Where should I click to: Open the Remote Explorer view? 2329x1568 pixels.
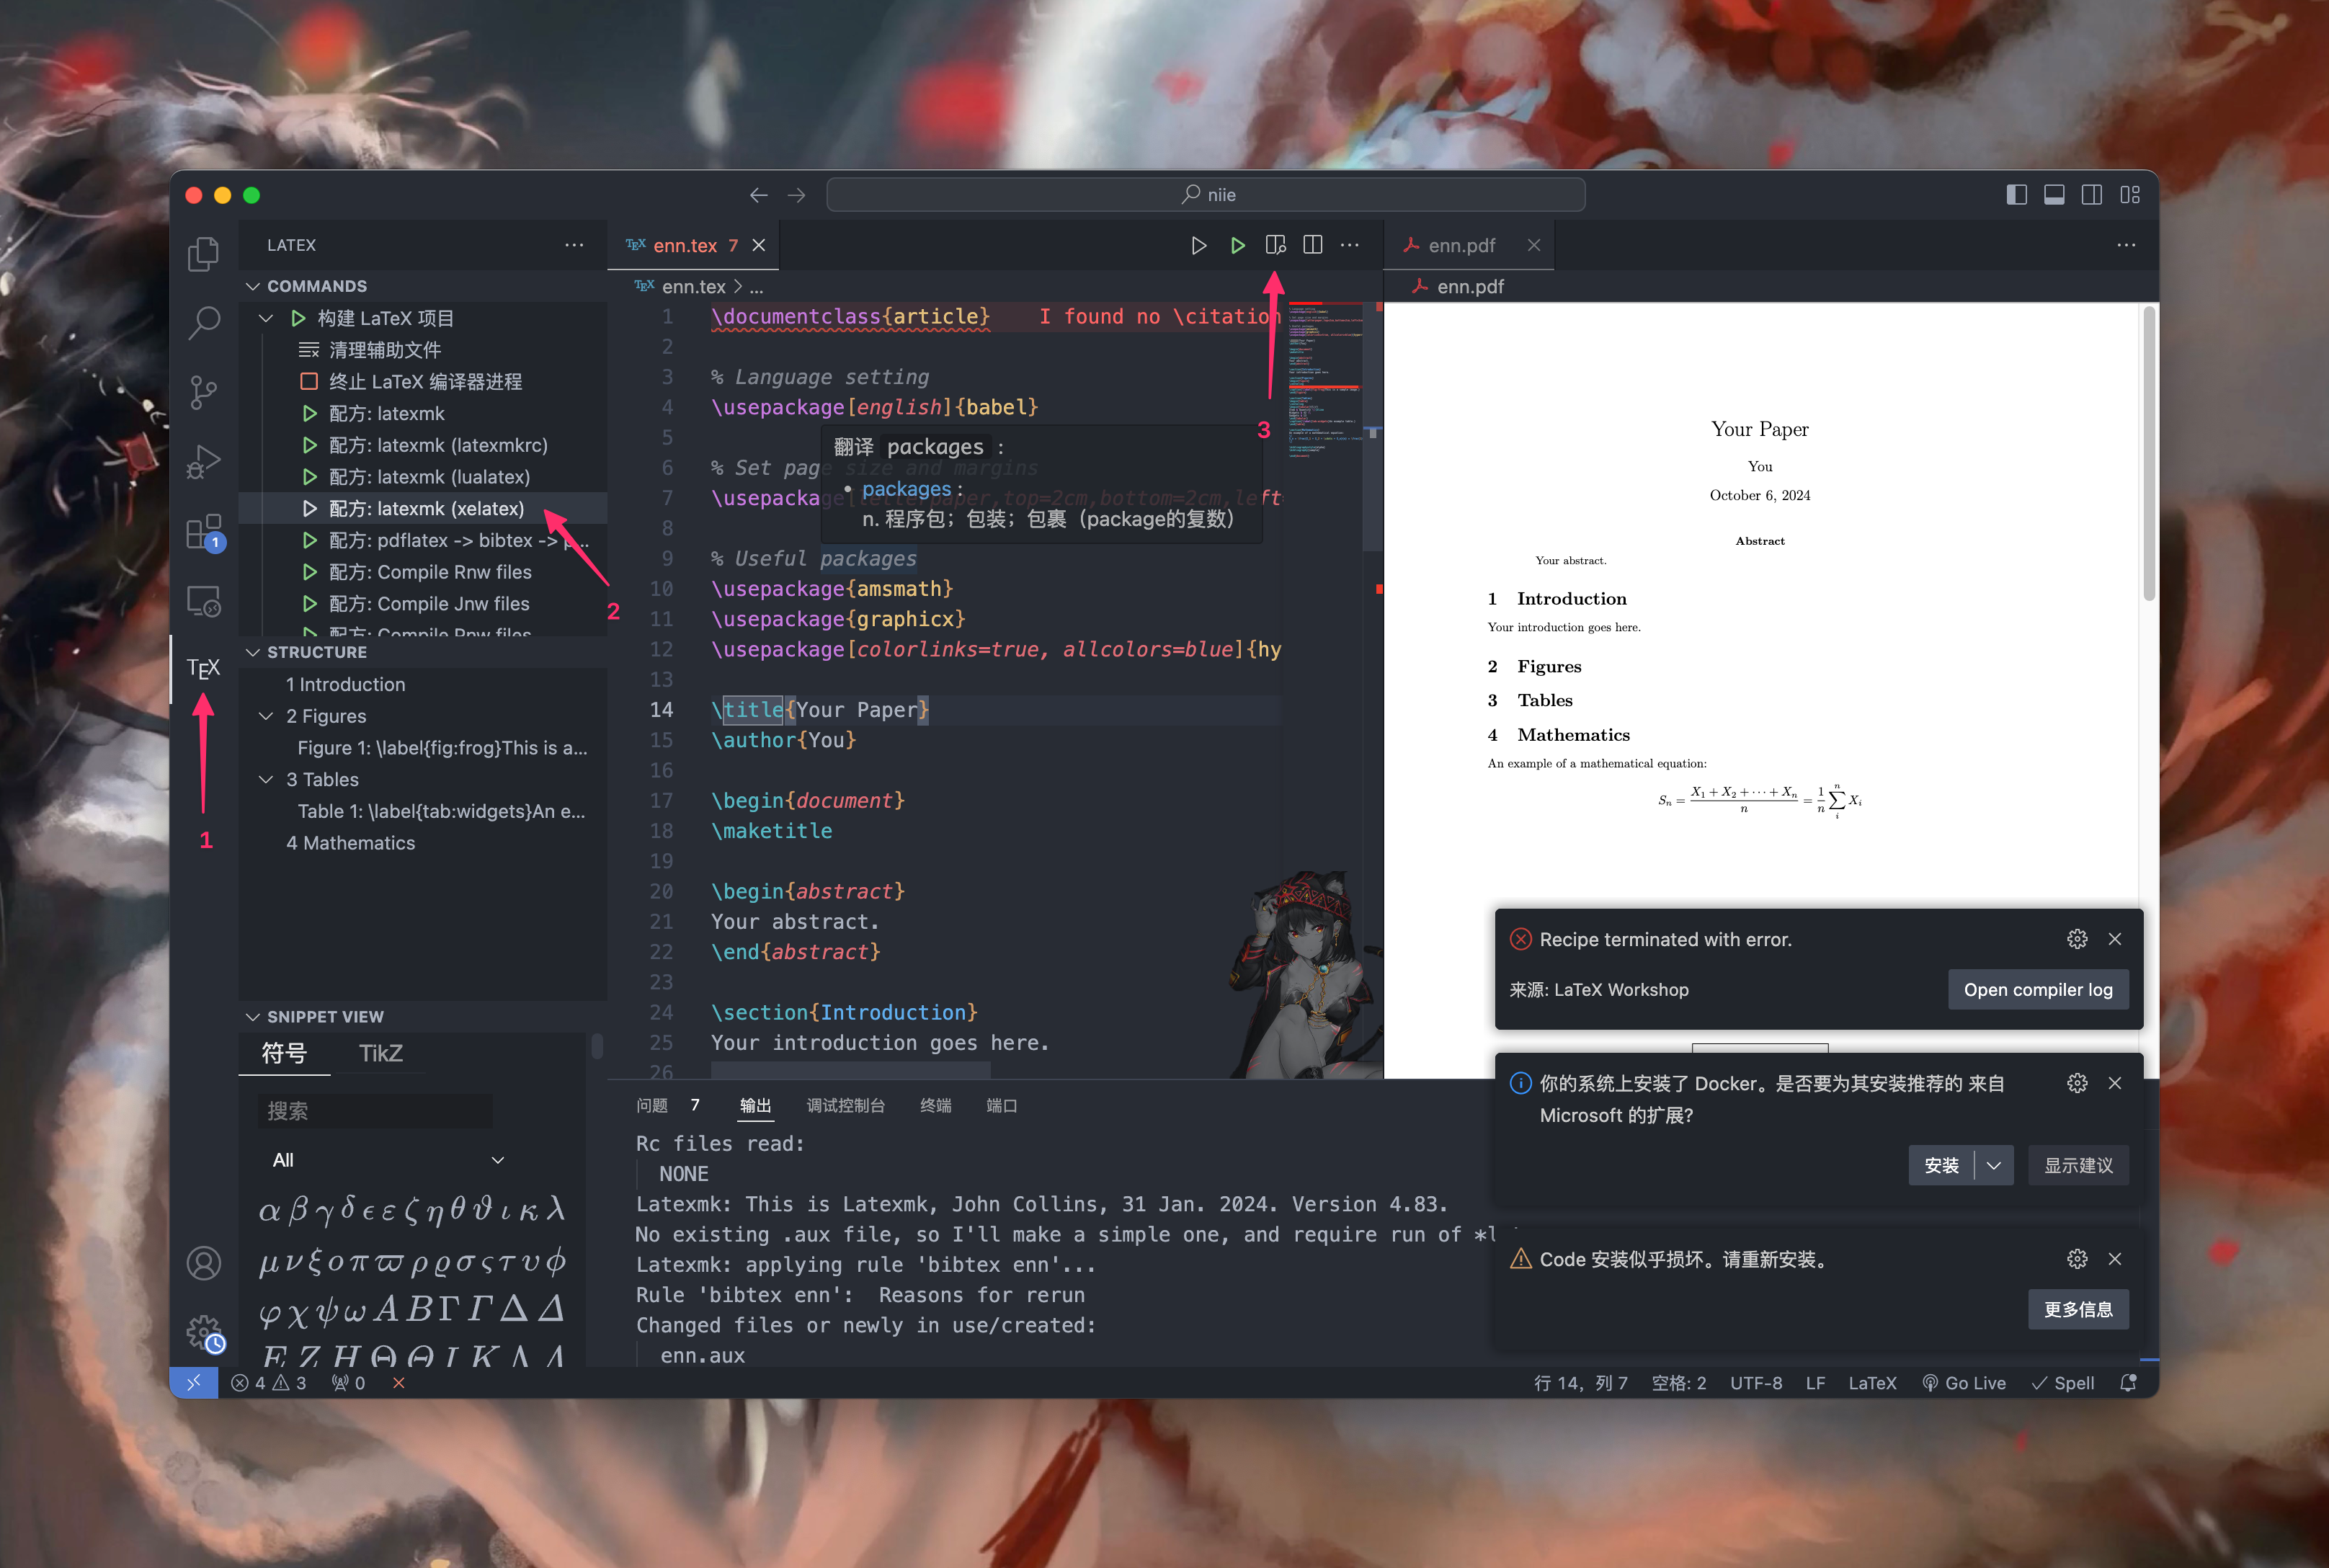204,601
